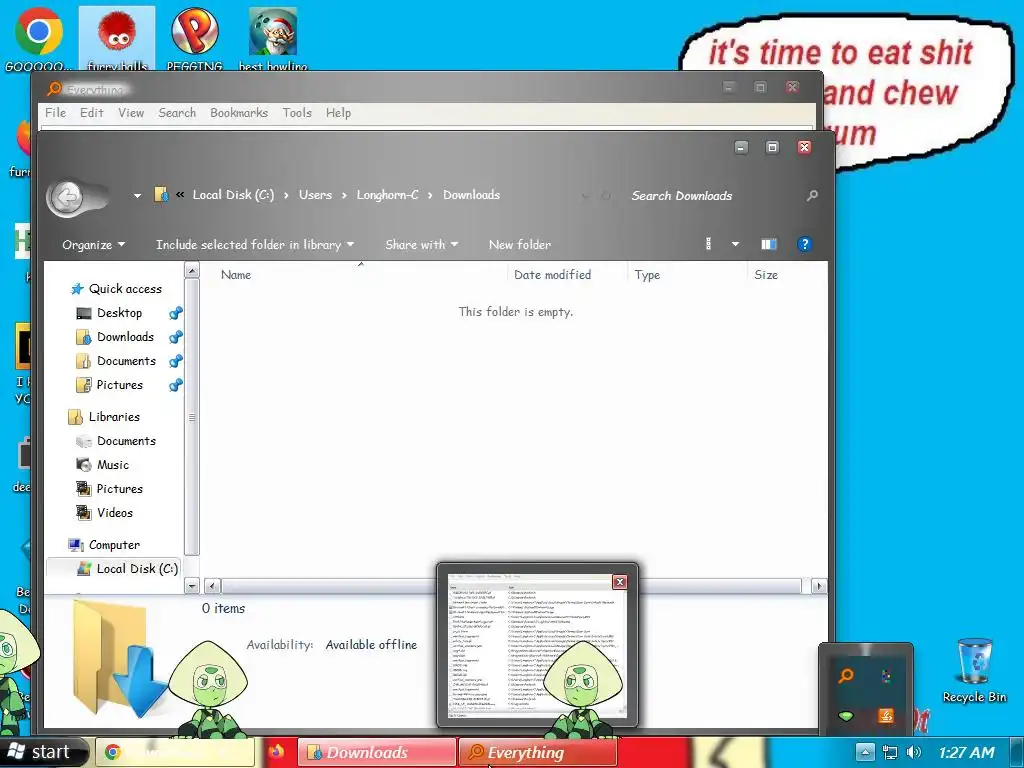Screen dimensions: 1024x768
Task: Open File menu in Everything window
Action: (56, 113)
